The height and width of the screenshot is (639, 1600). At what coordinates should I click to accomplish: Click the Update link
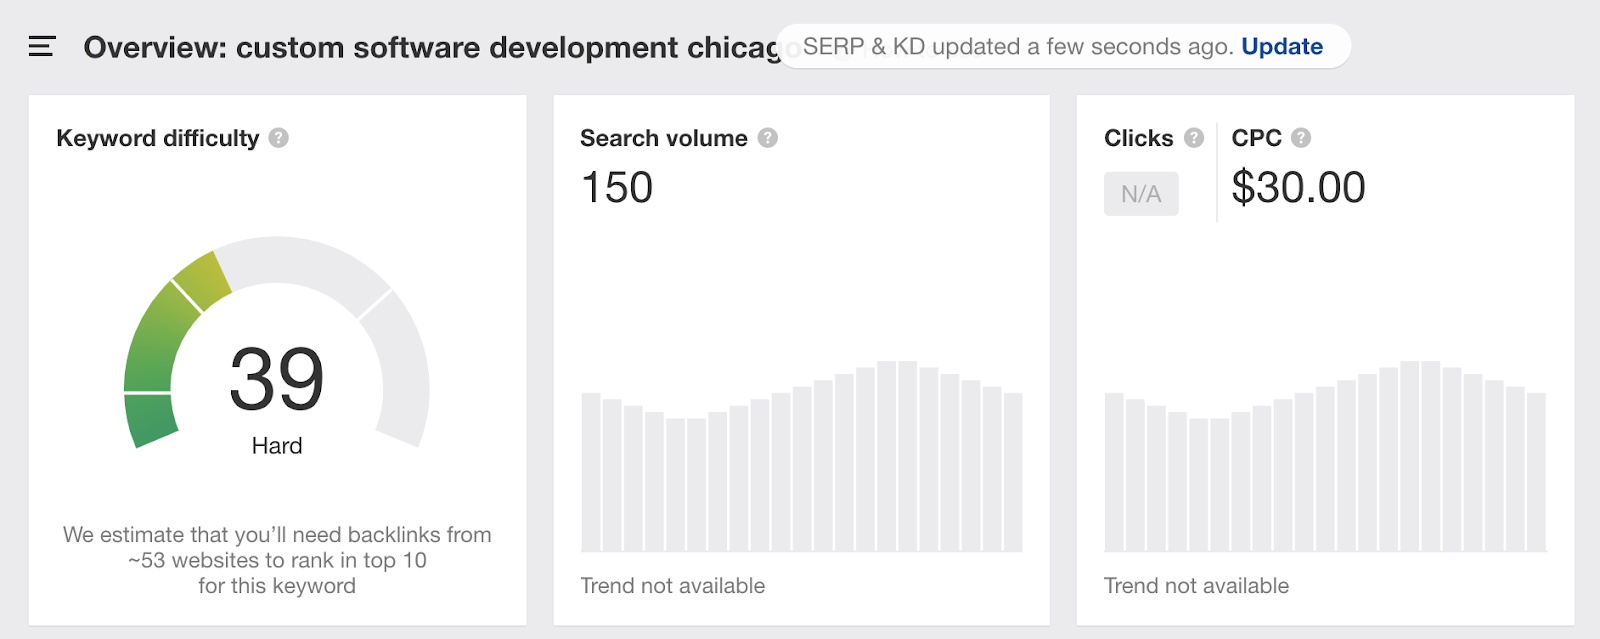(x=1282, y=47)
